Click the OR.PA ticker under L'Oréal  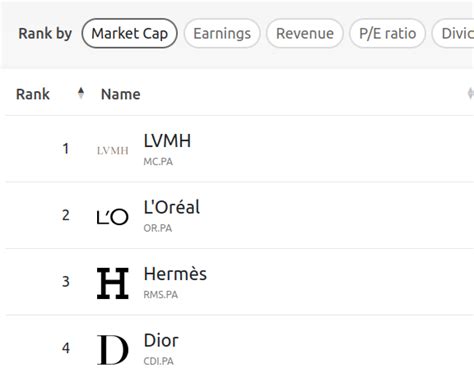158,228
